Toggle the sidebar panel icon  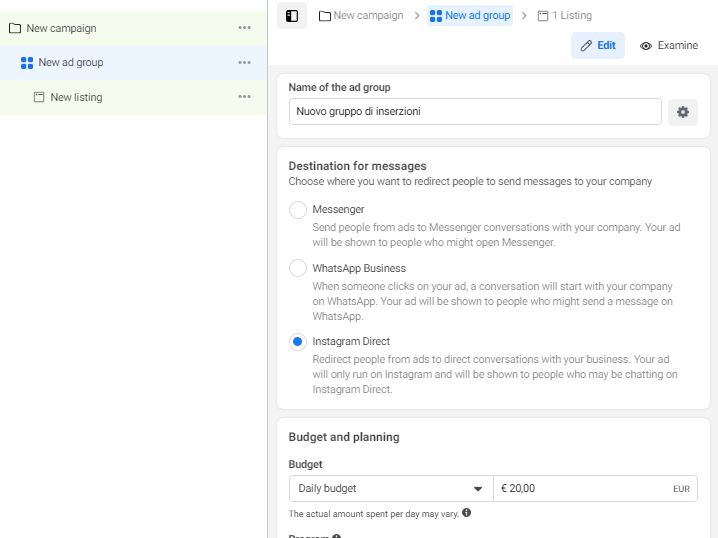(x=292, y=16)
